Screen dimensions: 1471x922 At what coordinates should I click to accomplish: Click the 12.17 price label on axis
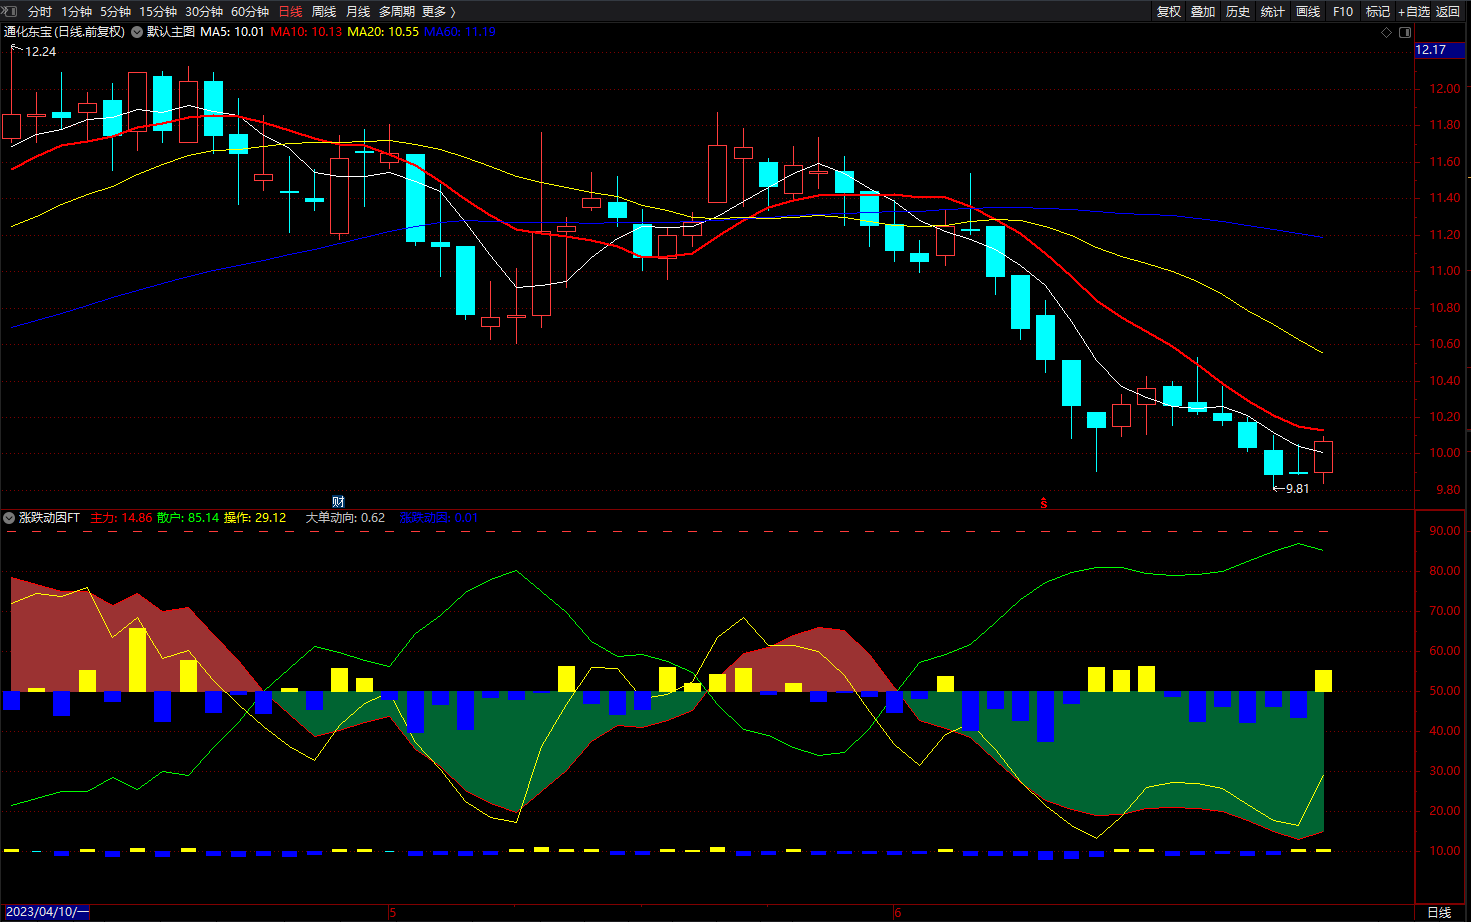[x=1431, y=50]
